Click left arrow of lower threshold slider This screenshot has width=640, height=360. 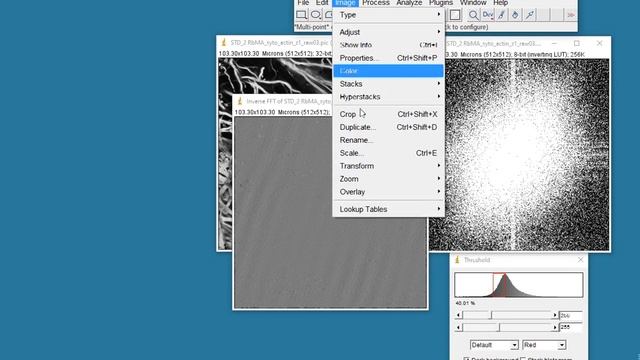click(458, 327)
